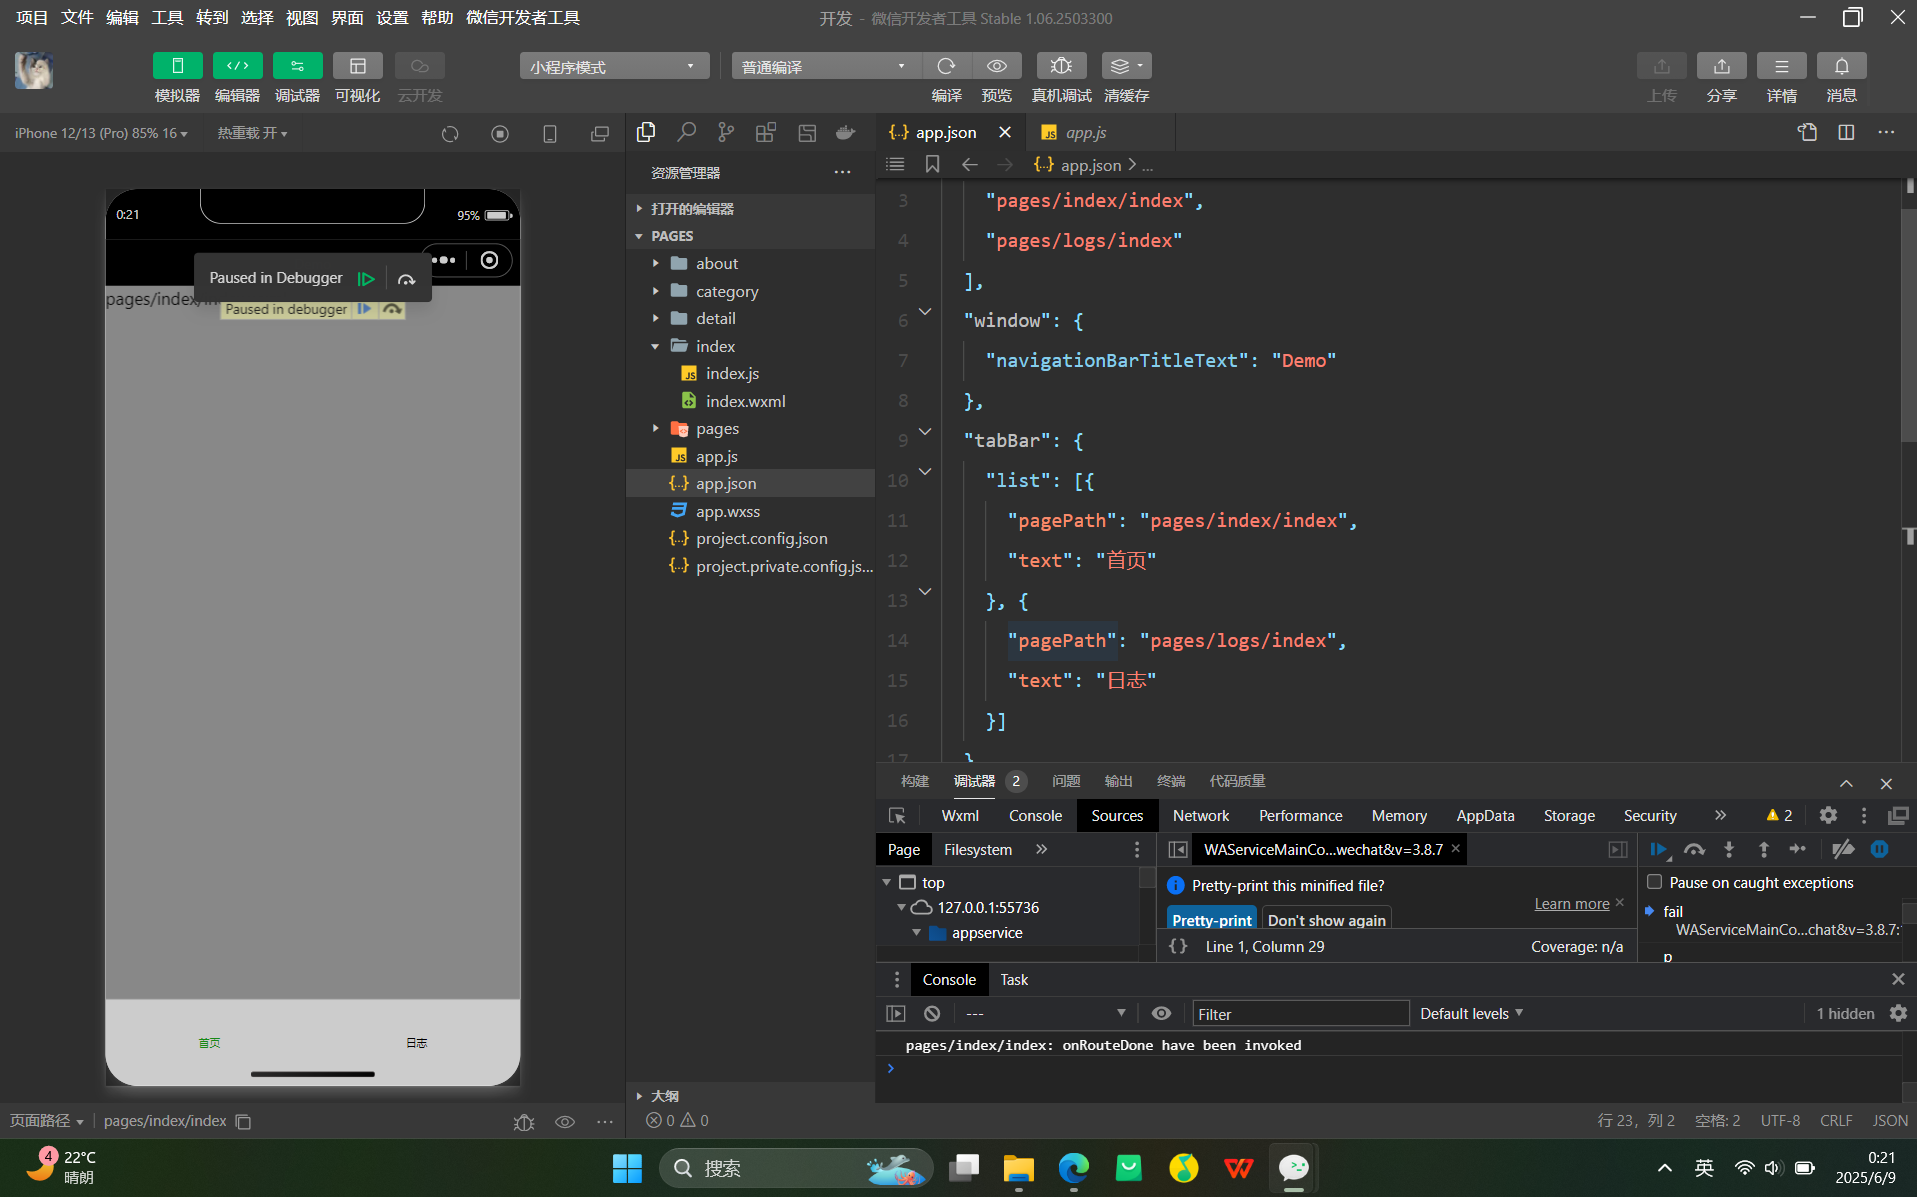Click the bookmark icon in breadcrumb bar
The width and height of the screenshot is (1917, 1197).
[932, 164]
